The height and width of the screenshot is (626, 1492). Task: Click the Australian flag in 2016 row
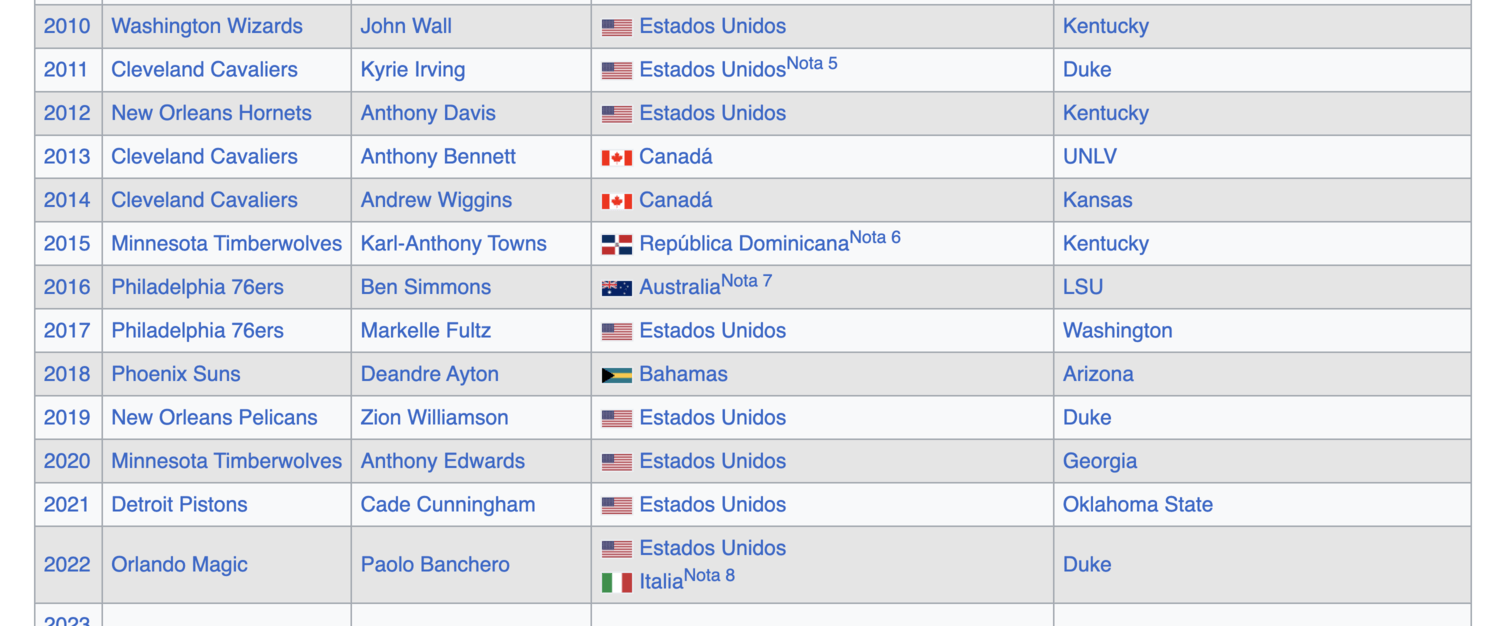pos(616,288)
